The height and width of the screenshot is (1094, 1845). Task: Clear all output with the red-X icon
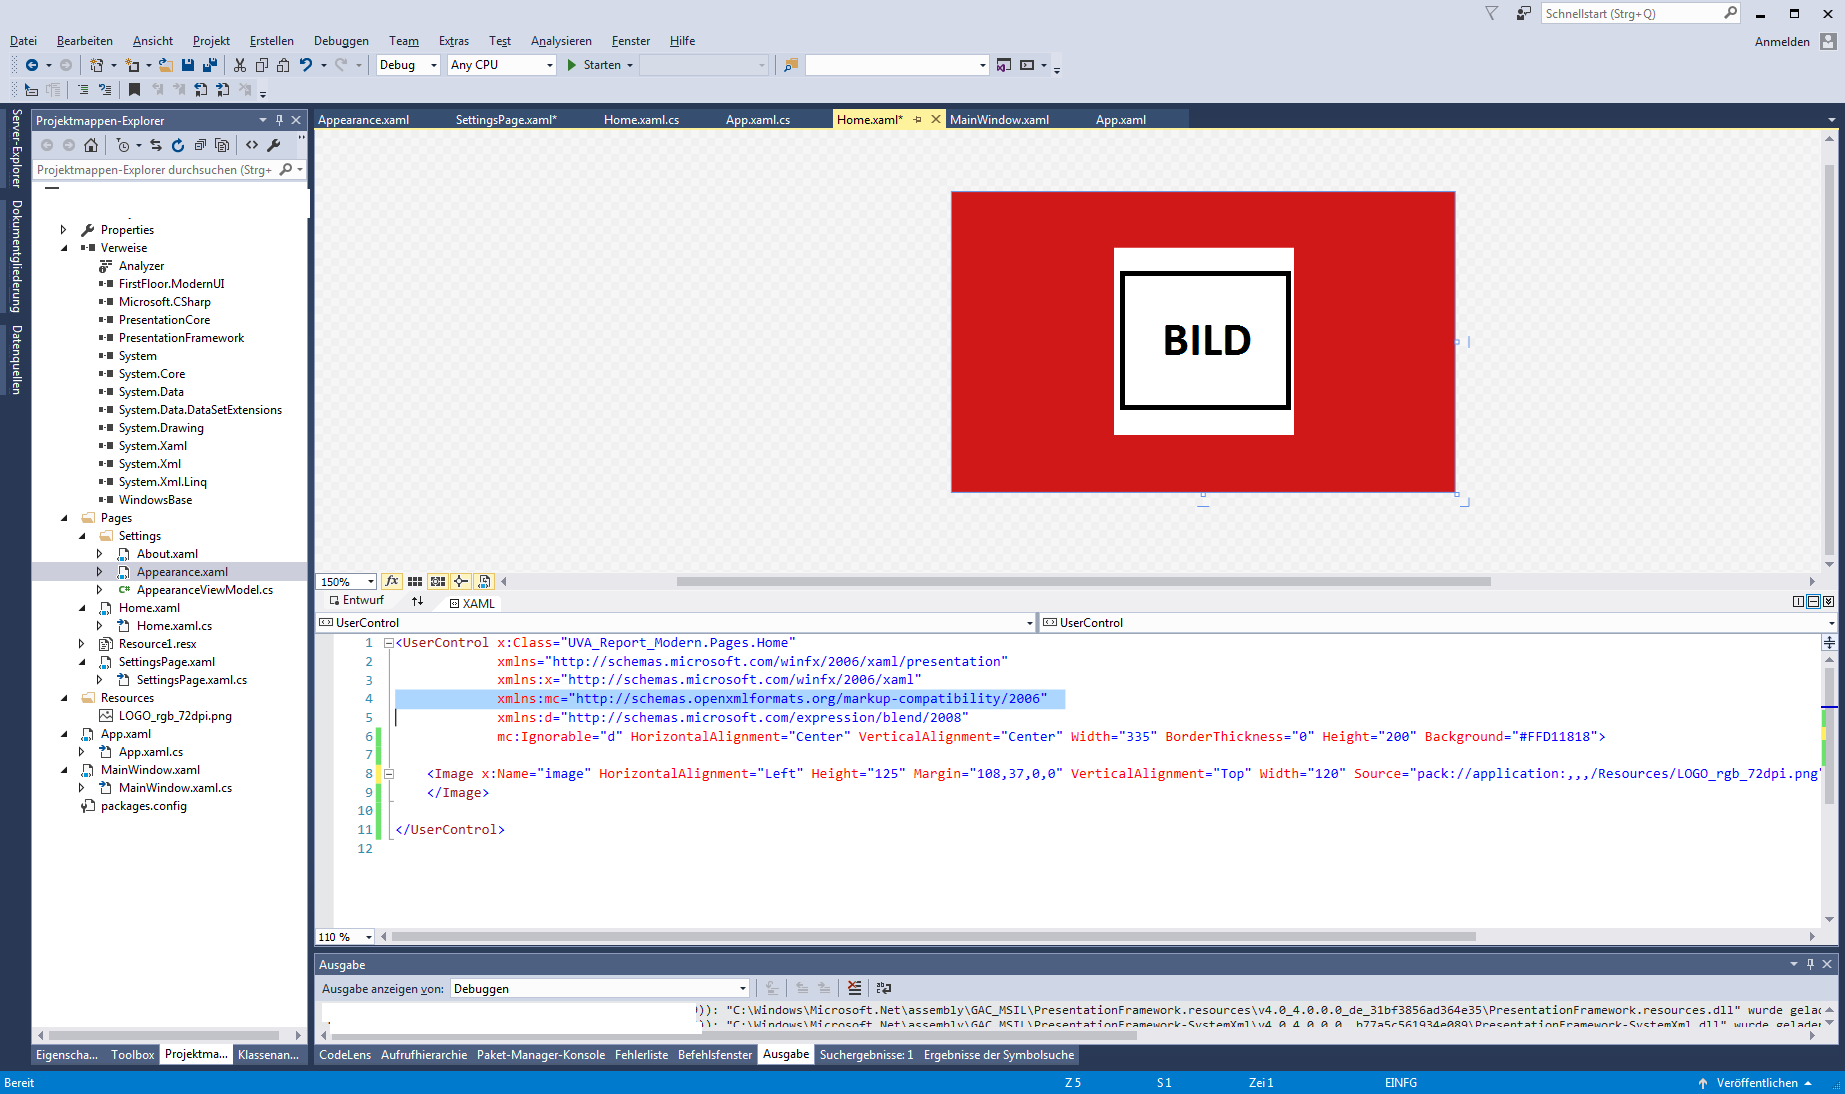pos(854,988)
